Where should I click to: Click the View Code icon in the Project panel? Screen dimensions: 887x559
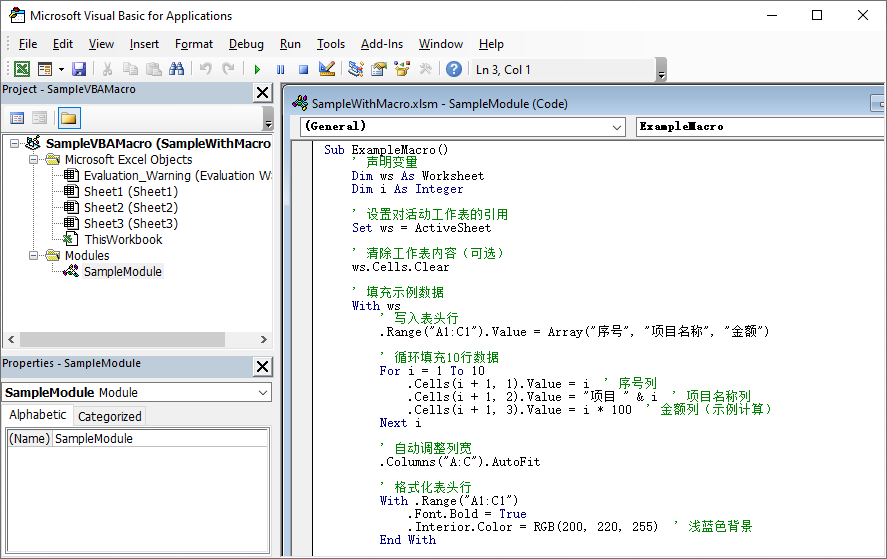[x=17, y=118]
